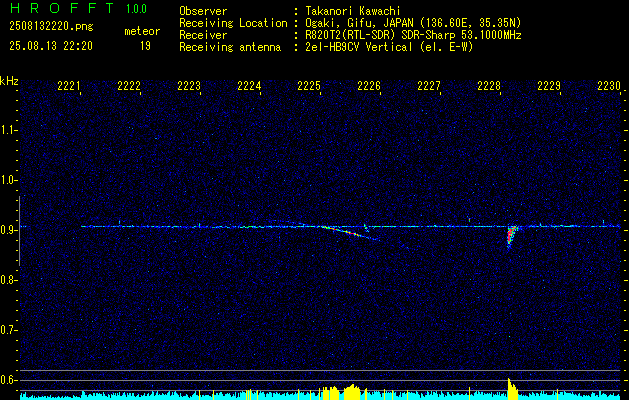Click the 2224 time axis label

[249, 86]
